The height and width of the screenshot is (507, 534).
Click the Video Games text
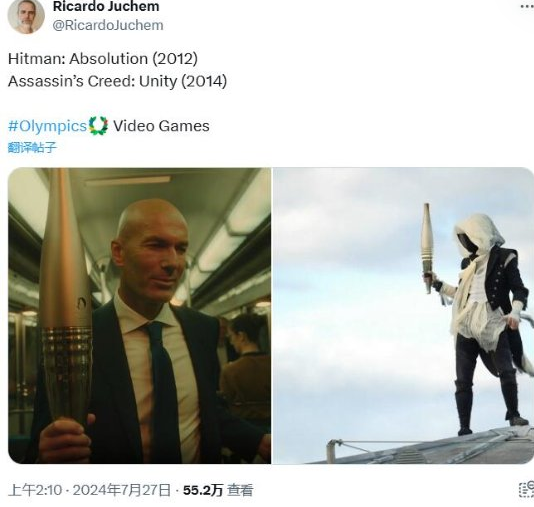coord(161,126)
